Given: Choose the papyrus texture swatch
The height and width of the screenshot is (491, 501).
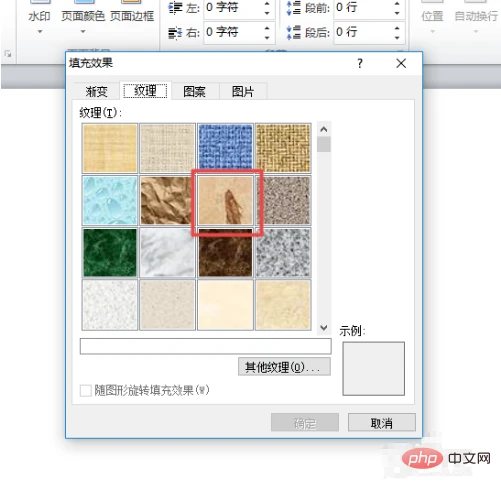Looking at the screenshot, I should tap(110, 148).
